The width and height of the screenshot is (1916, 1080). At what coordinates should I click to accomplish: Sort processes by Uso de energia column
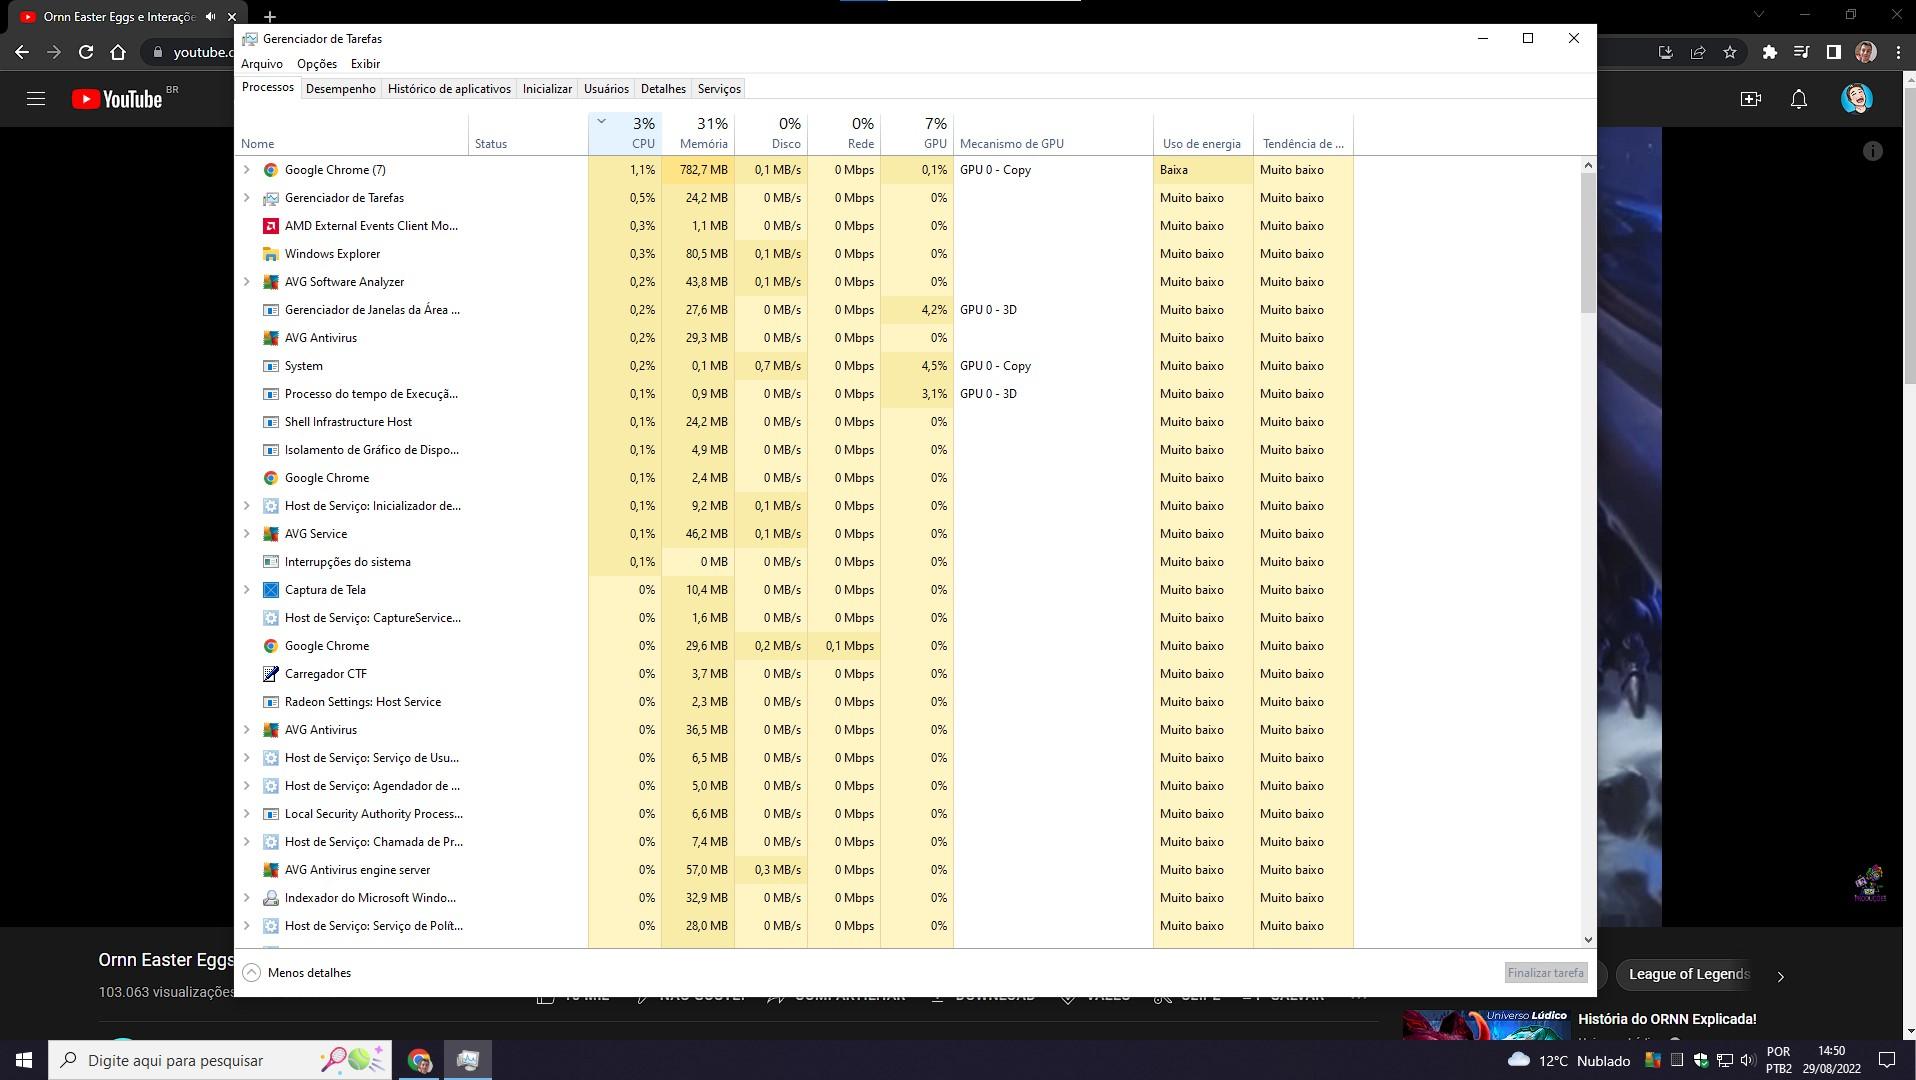(1203, 134)
